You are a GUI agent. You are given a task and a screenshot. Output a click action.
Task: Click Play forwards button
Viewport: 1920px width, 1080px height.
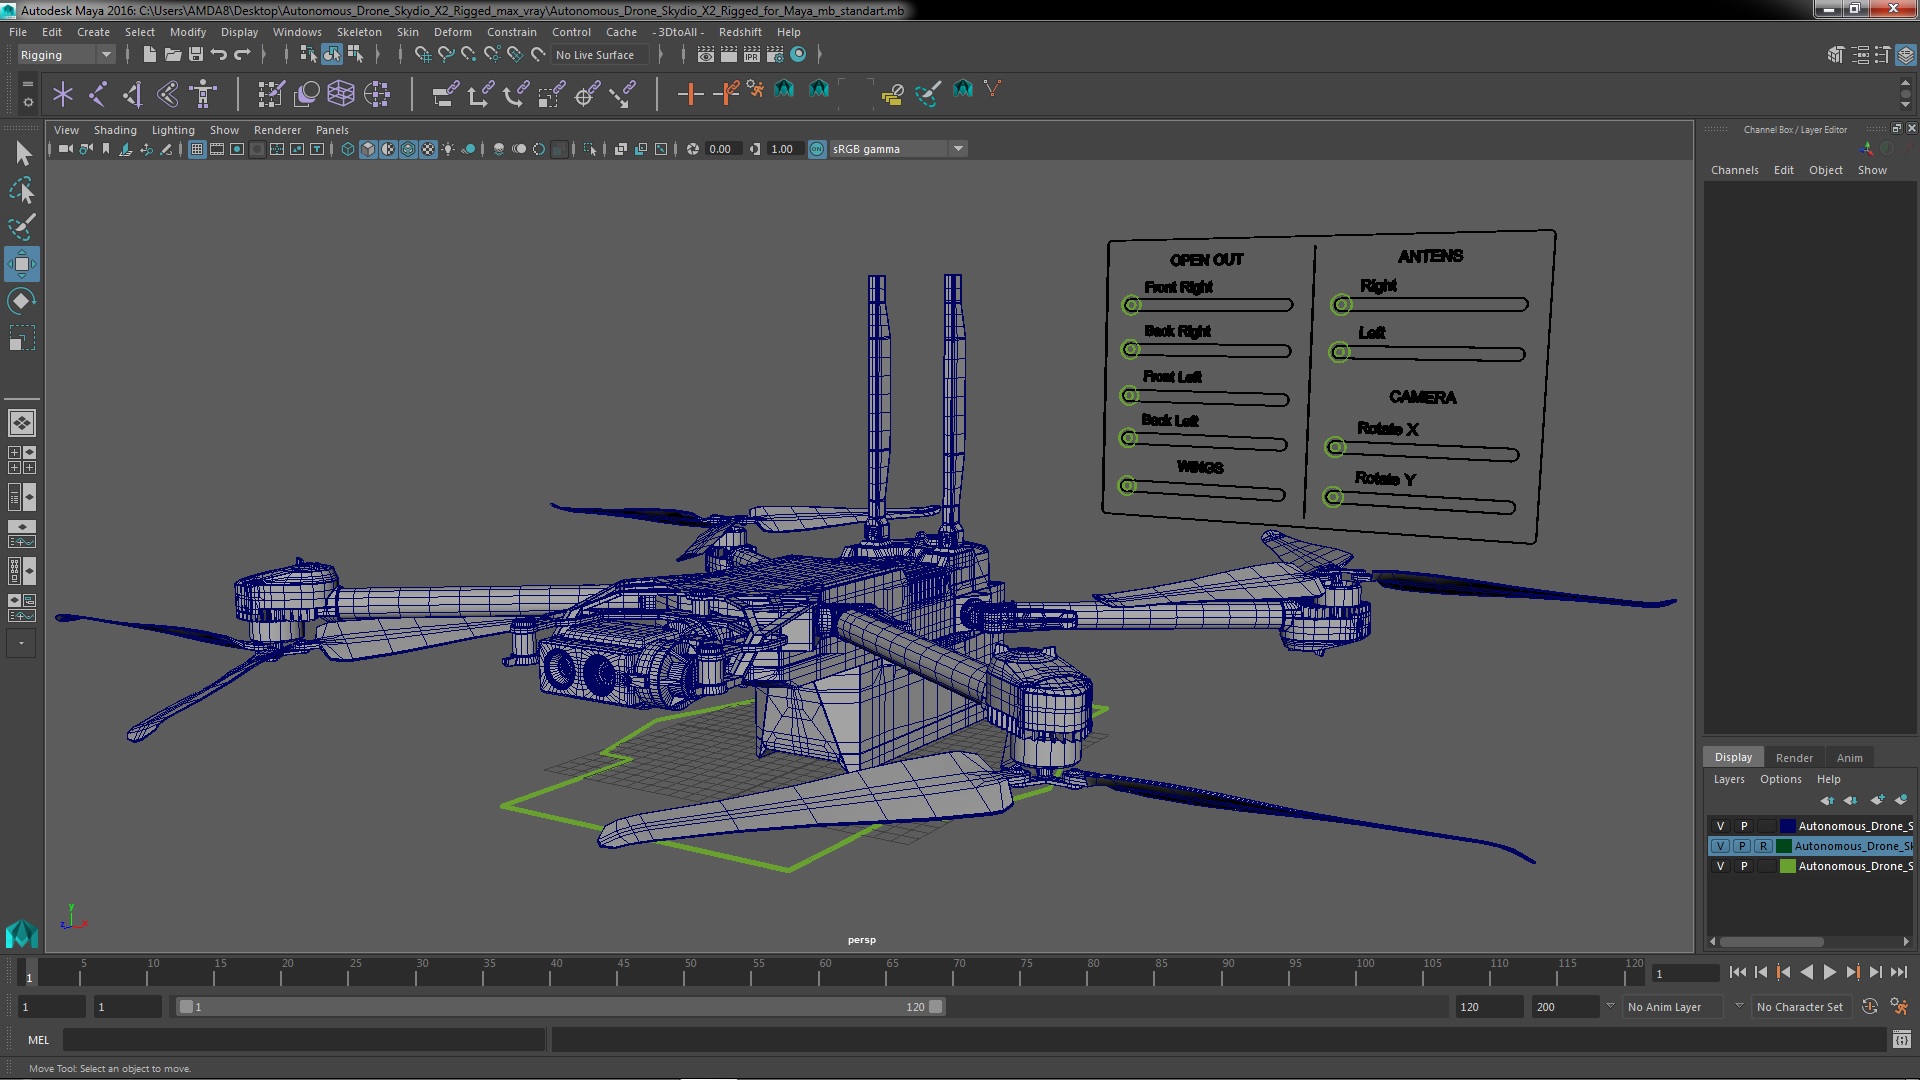point(1830,972)
